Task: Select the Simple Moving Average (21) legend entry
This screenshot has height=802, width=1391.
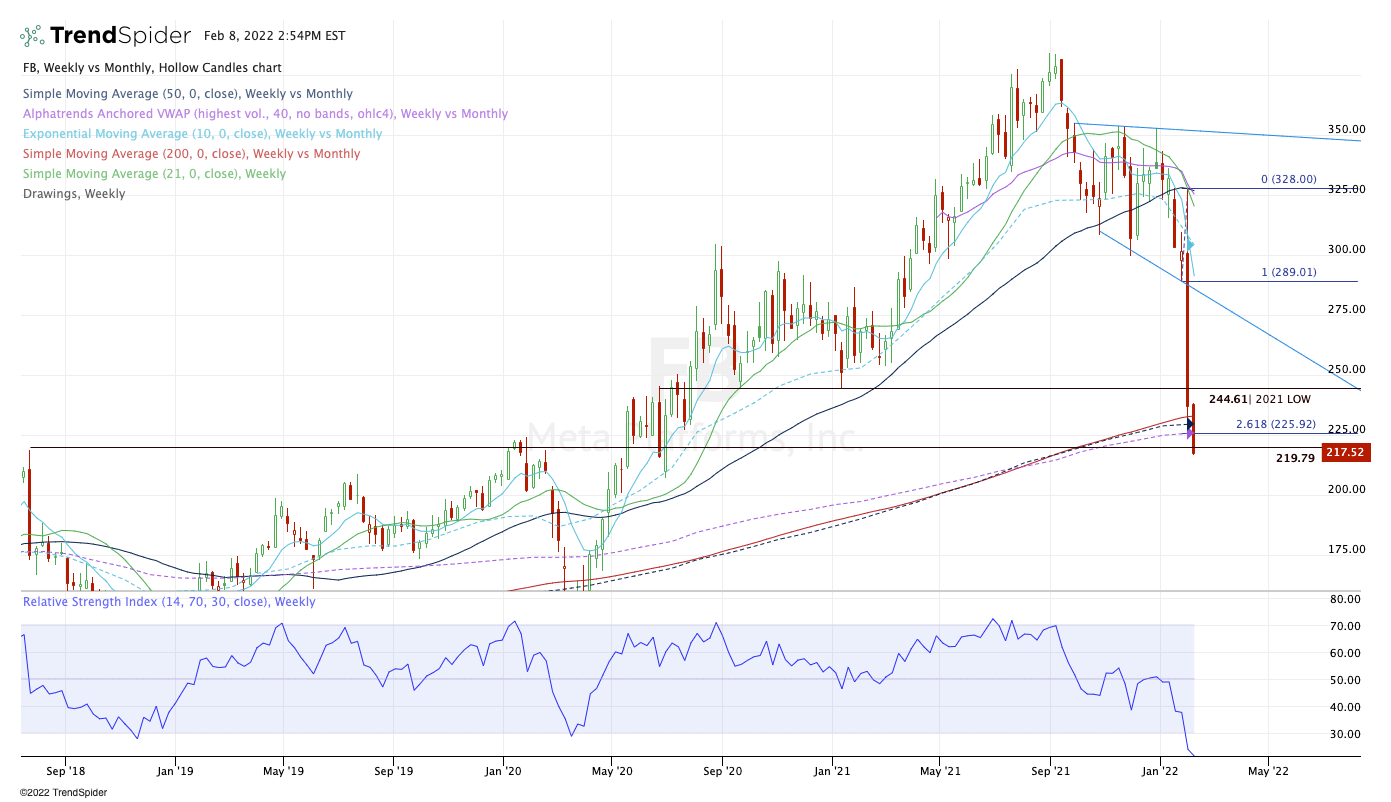Action: tap(154, 174)
